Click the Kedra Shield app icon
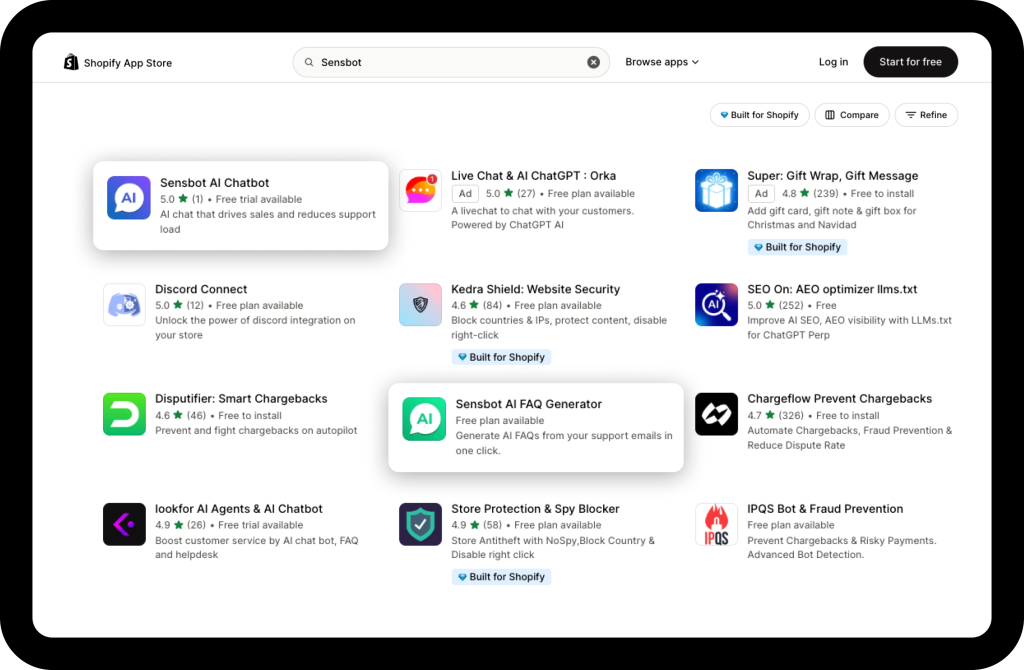Image resolution: width=1024 pixels, height=670 pixels. (x=420, y=304)
